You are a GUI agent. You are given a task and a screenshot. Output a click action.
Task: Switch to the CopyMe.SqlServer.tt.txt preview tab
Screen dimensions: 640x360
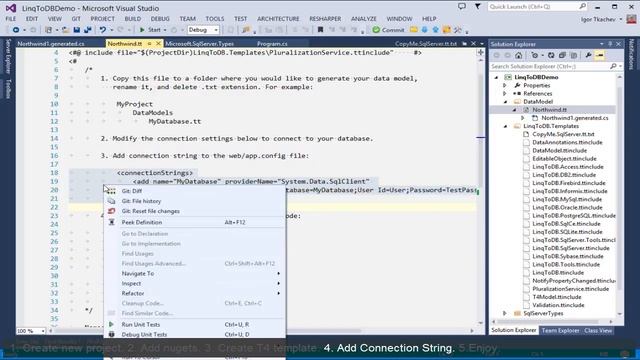[426, 44]
